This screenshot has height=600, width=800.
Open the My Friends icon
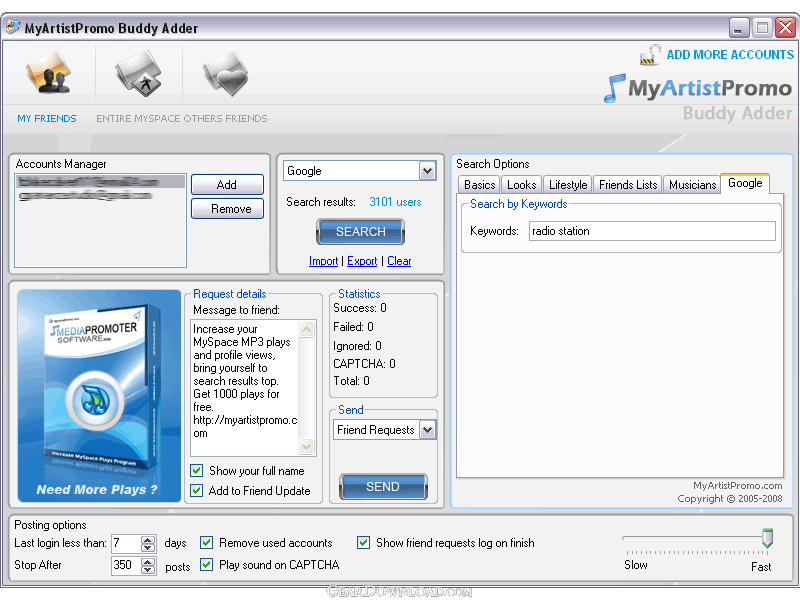click(48, 73)
